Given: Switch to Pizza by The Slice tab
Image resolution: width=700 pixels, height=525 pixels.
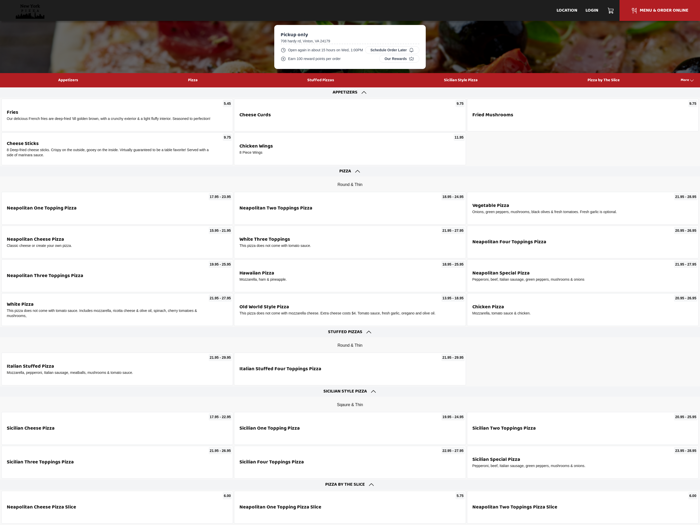Looking at the screenshot, I should pos(603,80).
